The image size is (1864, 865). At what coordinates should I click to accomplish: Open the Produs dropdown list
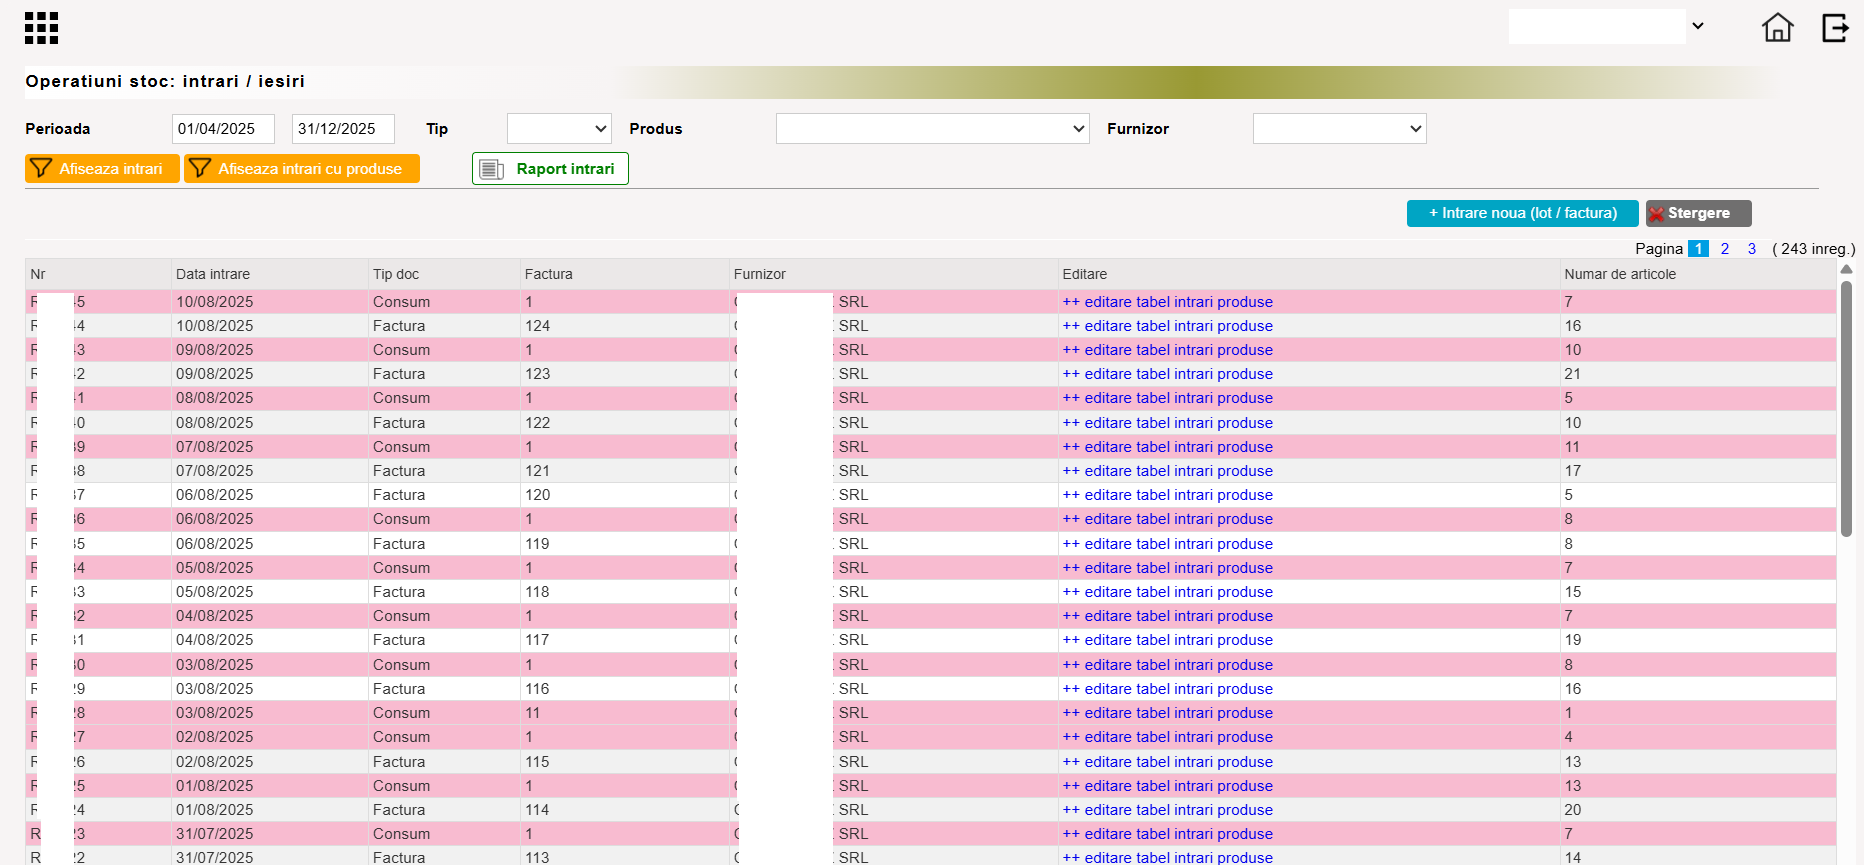point(932,128)
